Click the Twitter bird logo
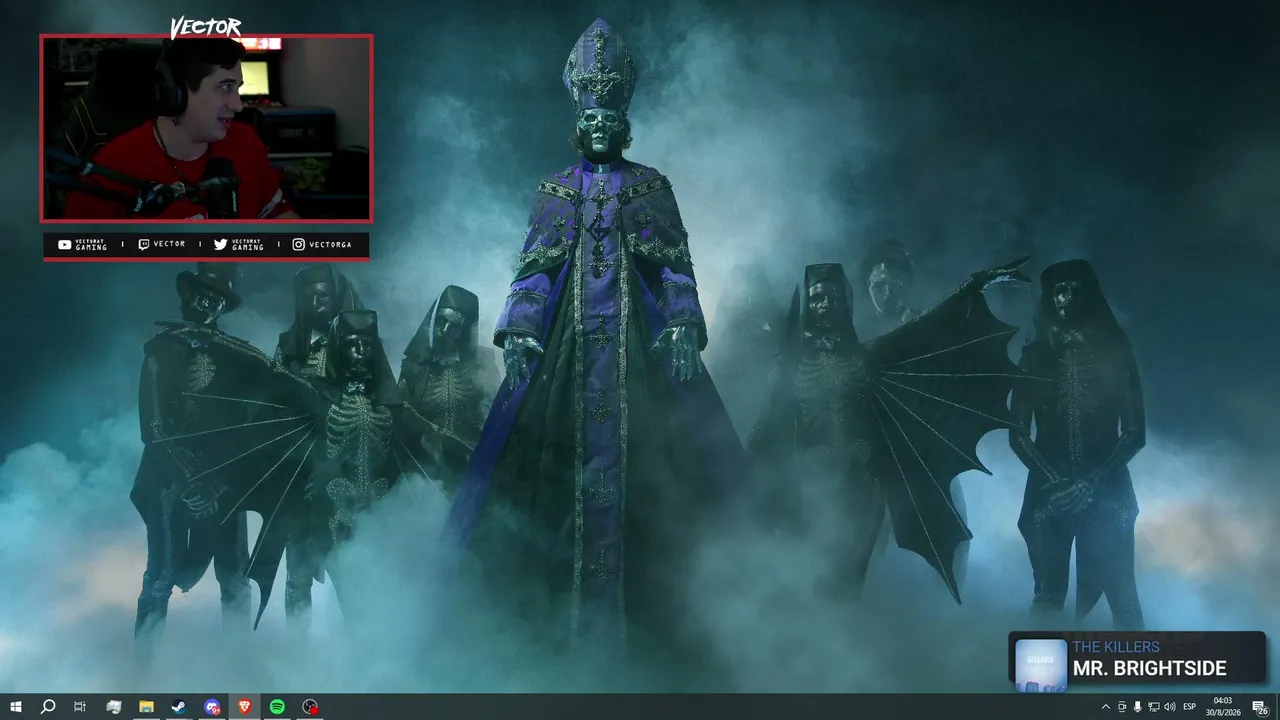The width and height of the screenshot is (1280, 720). point(220,244)
